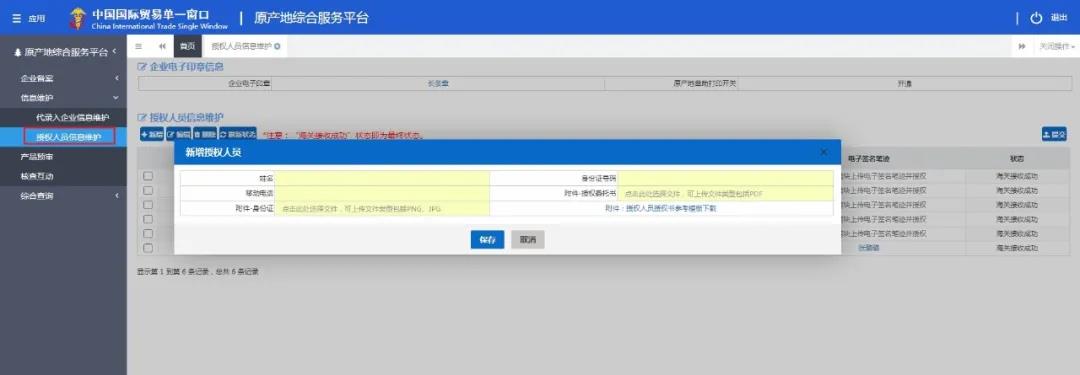
Task: Switch to the 授权人员信息维护 tab
Action: [x=242, y=46]
